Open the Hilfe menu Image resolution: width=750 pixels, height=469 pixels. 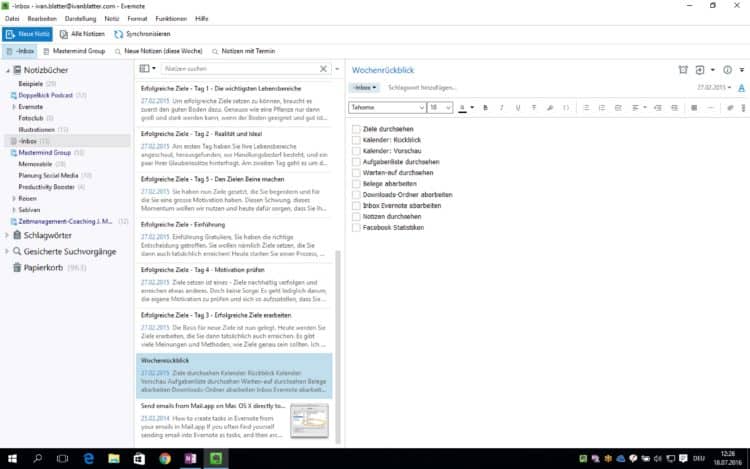click(x=202, y=19)
